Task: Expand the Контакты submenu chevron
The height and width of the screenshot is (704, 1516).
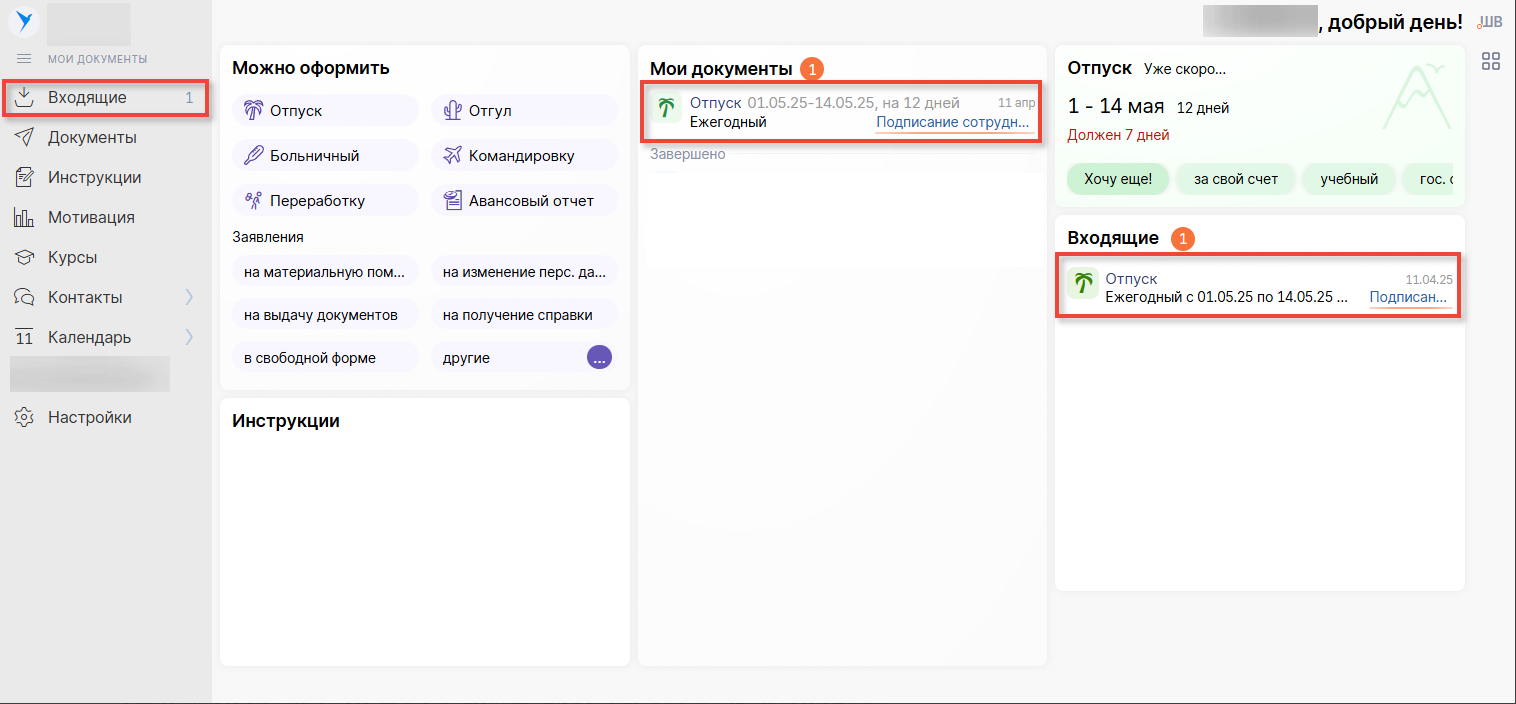Action: point(188,297)
